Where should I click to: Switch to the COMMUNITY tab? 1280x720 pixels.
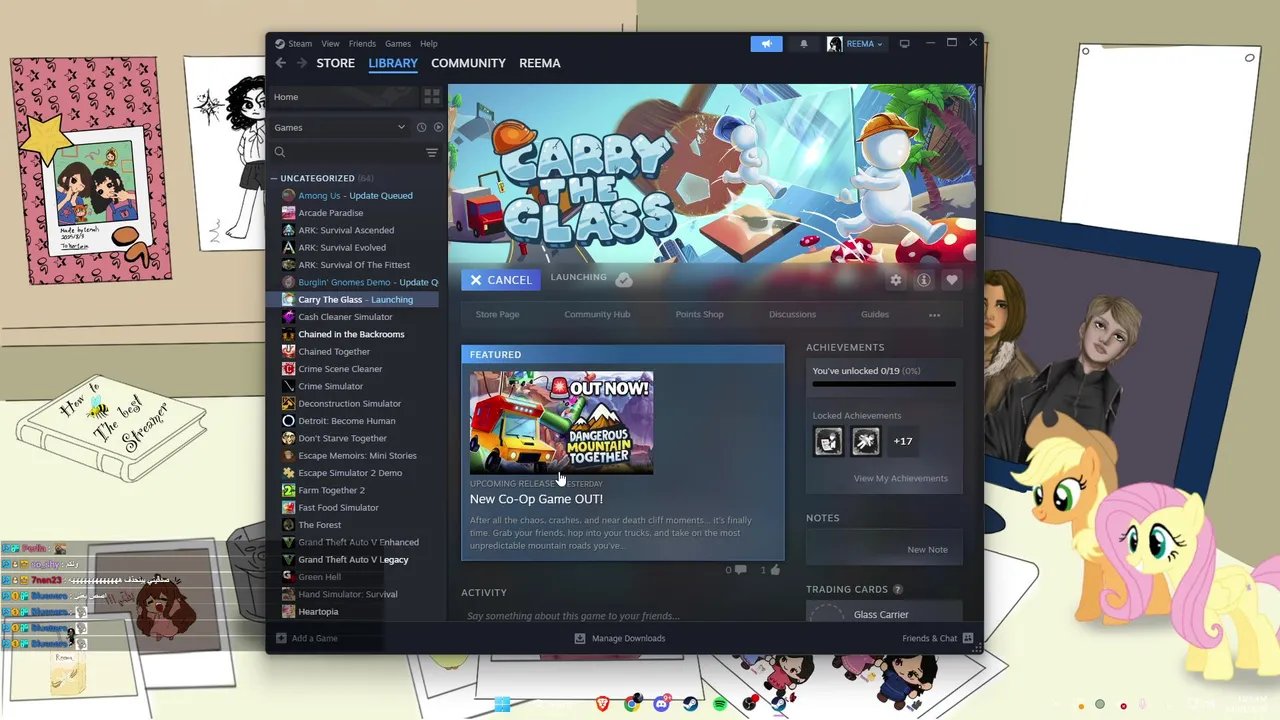coord(468,63)
